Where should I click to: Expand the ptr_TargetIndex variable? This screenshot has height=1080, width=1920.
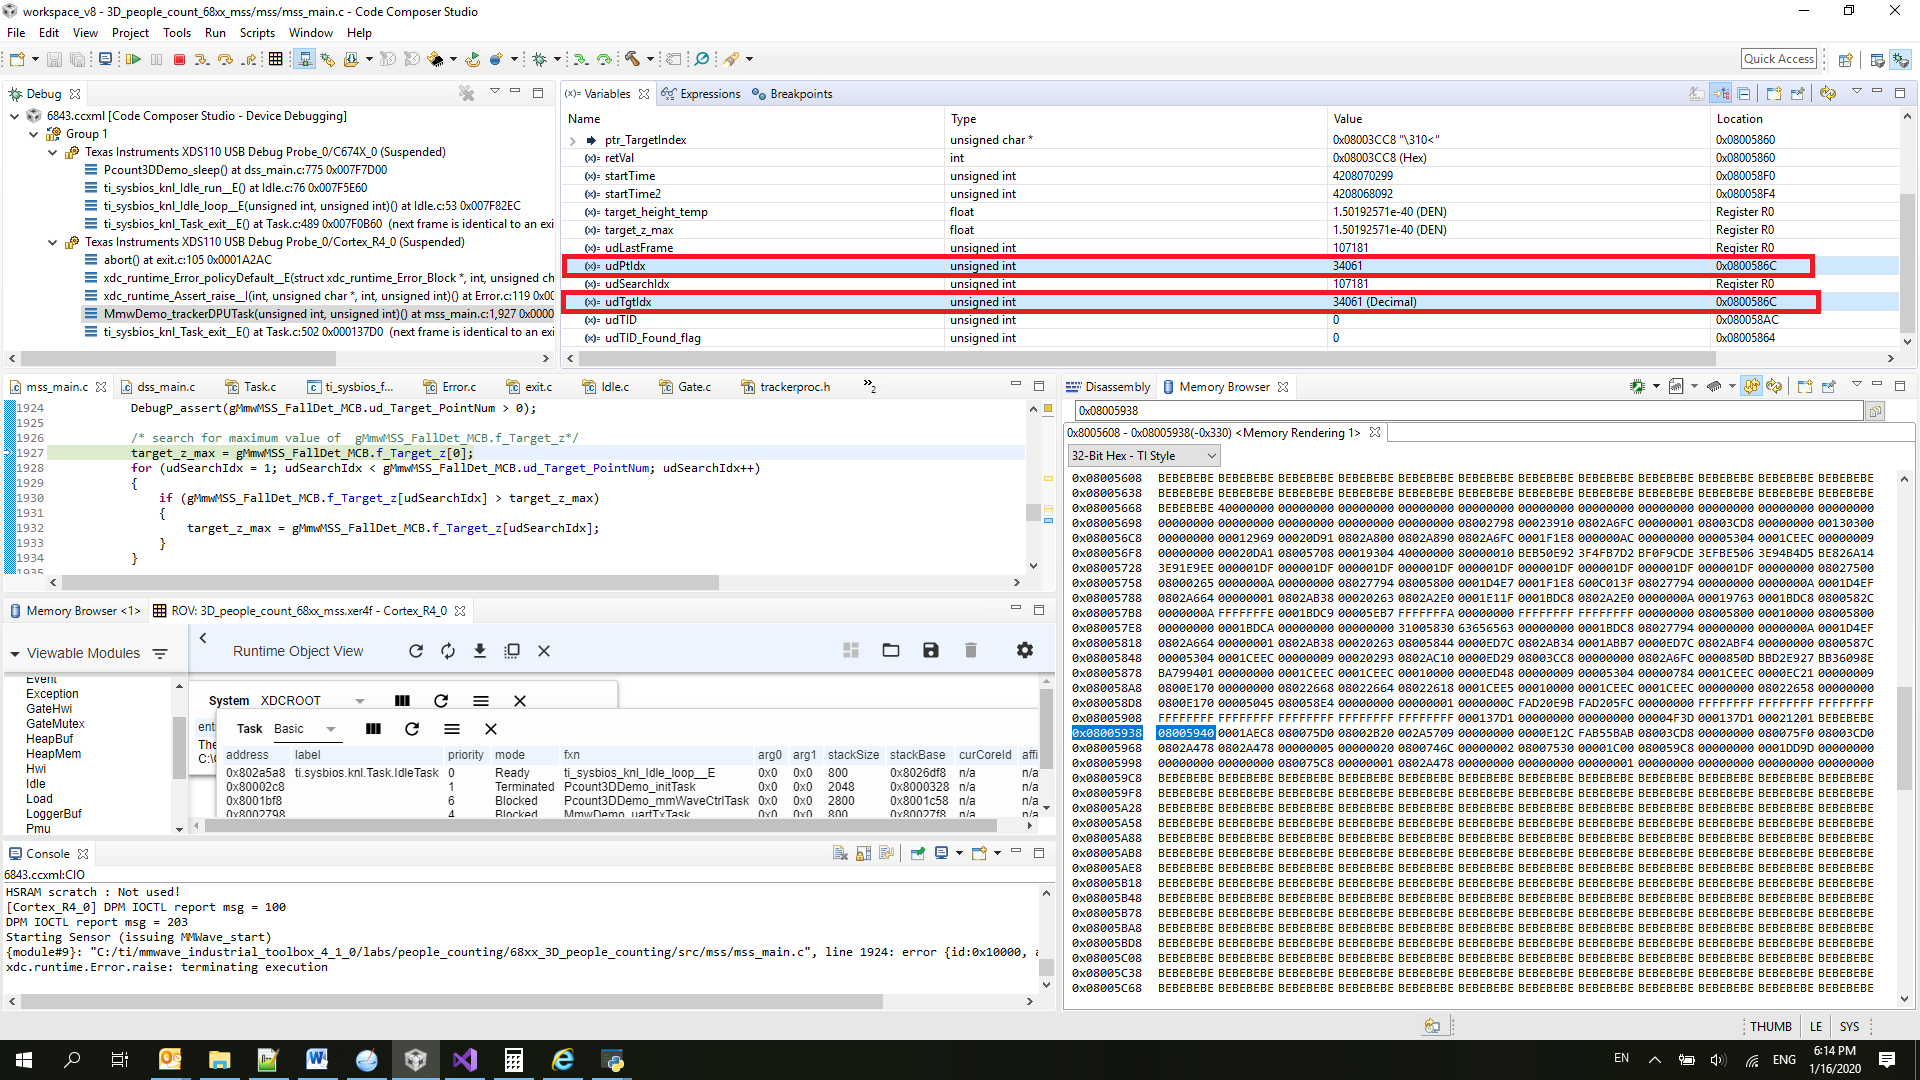tap(573, 141)
